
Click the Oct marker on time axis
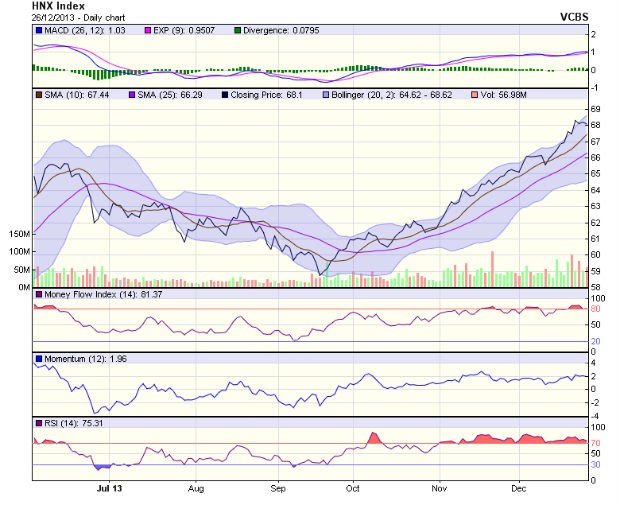[x=351, y=489]
